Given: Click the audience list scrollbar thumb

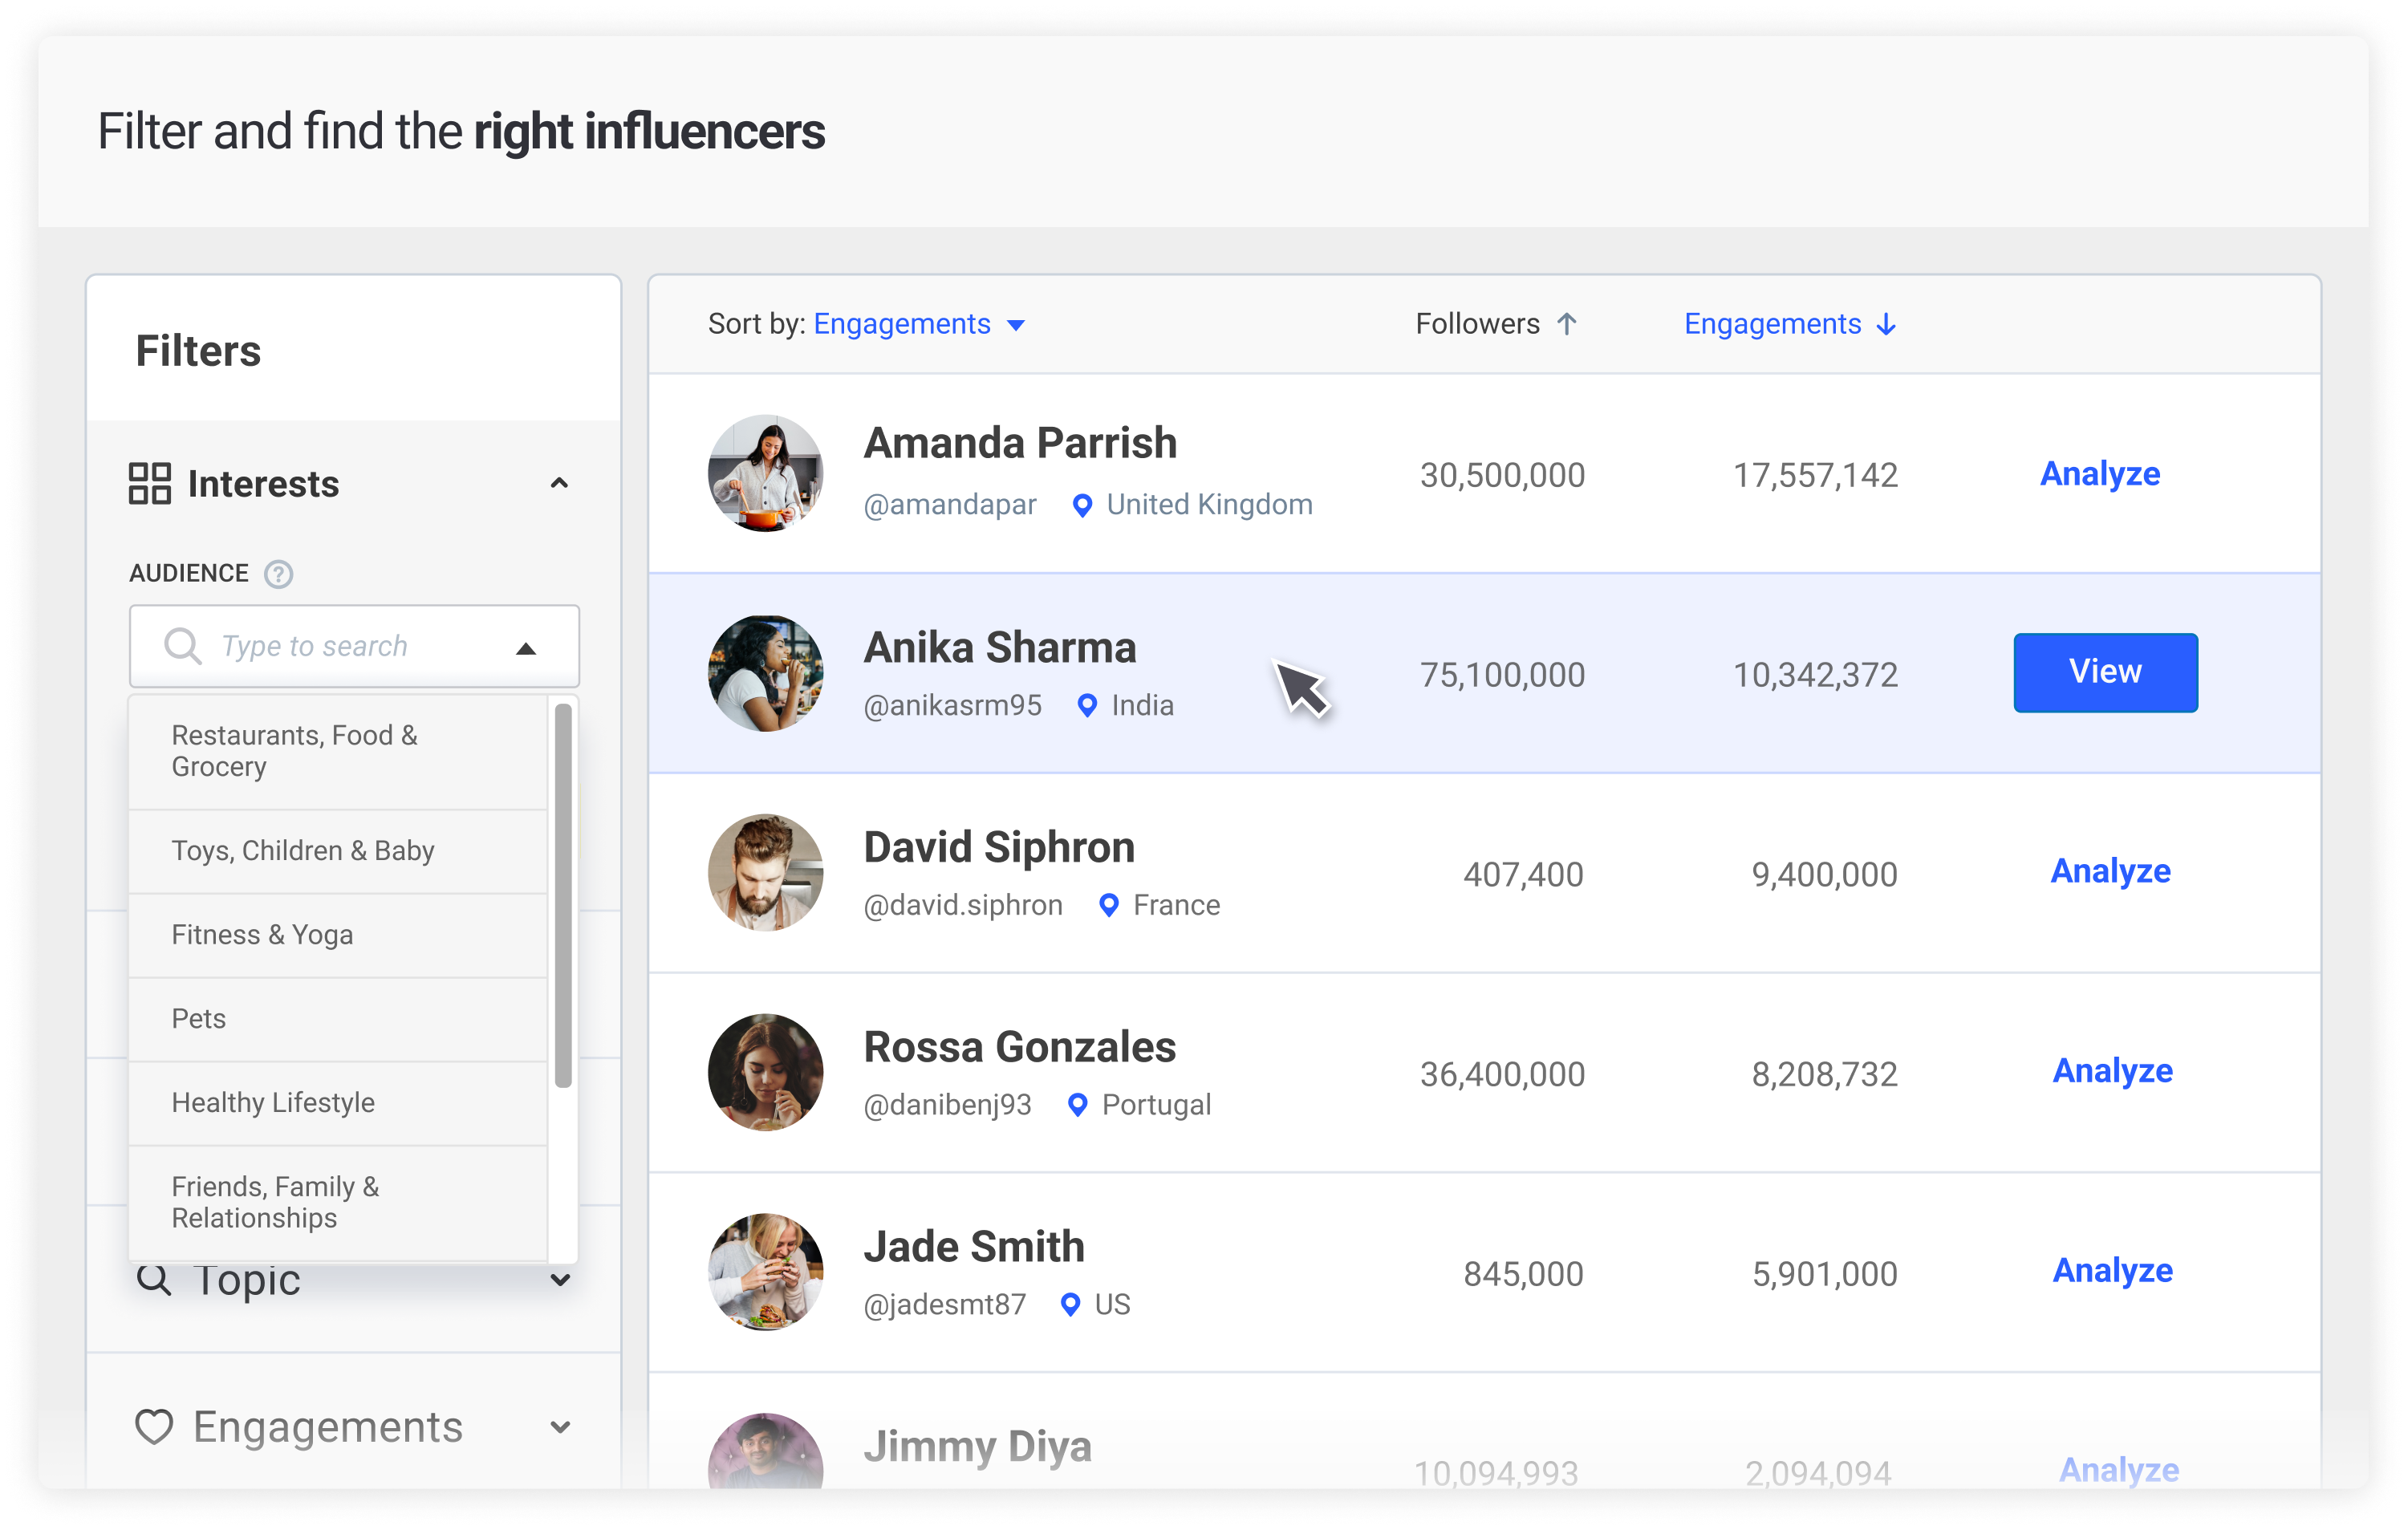Looking at the screenshot, I should [563, 895].
